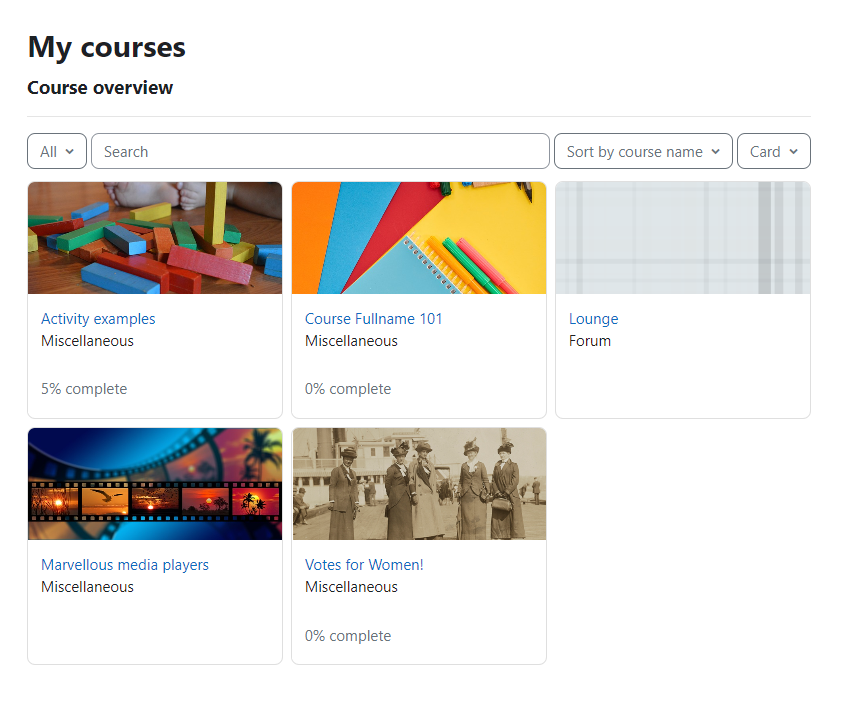866x707 pixels.
Task: Open the Votes for Women! link
Action: pos(364,564)
